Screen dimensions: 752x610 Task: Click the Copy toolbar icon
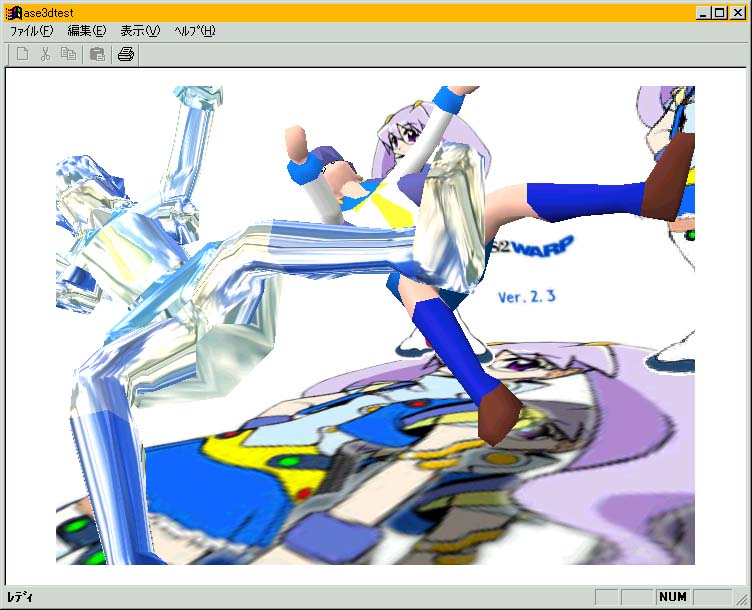[x=69, y=54]
